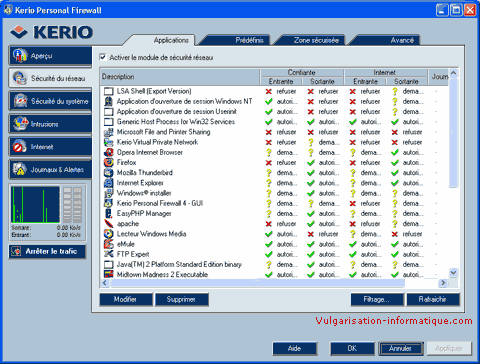
Task: Click the FTP Expert icon
Action: pos(109,254)
